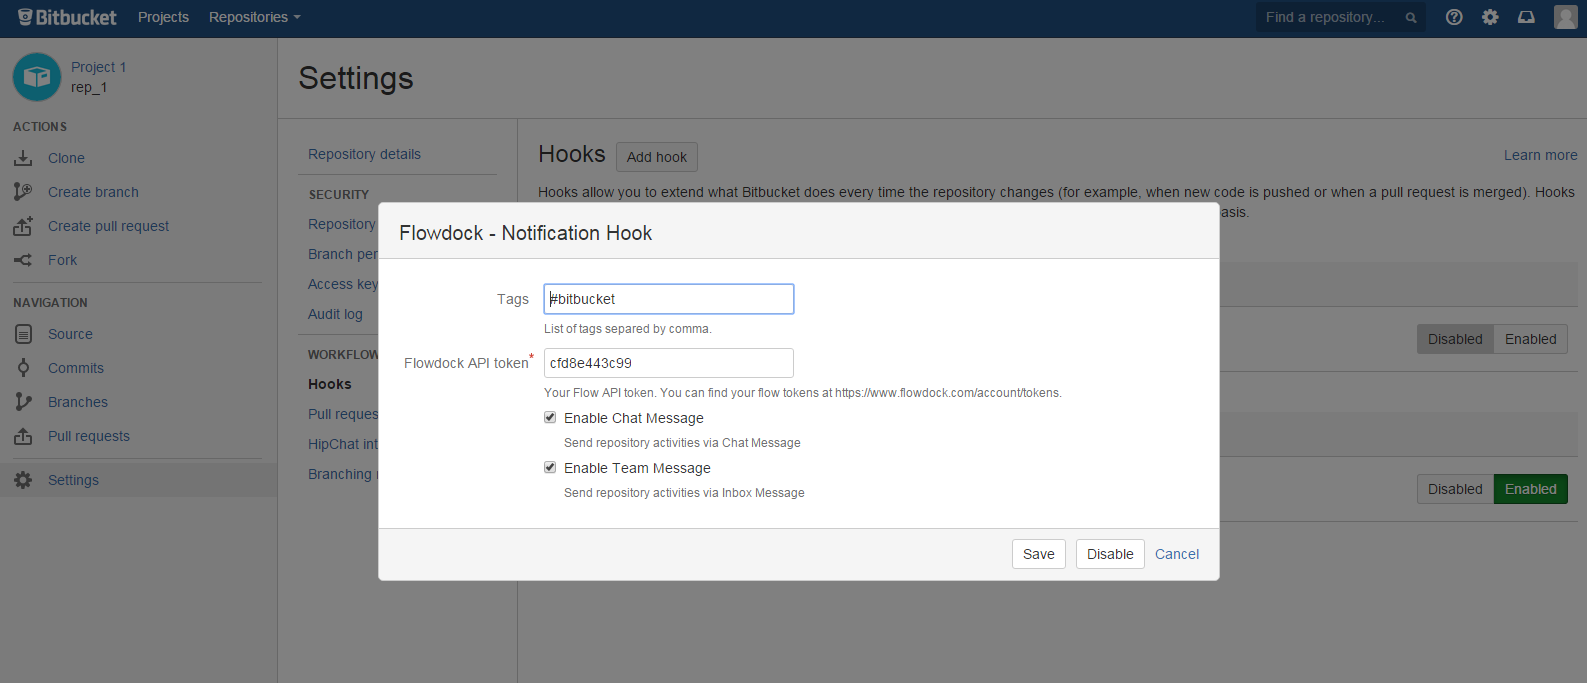Click the Commits icon in sidebar

coord(23,368)
